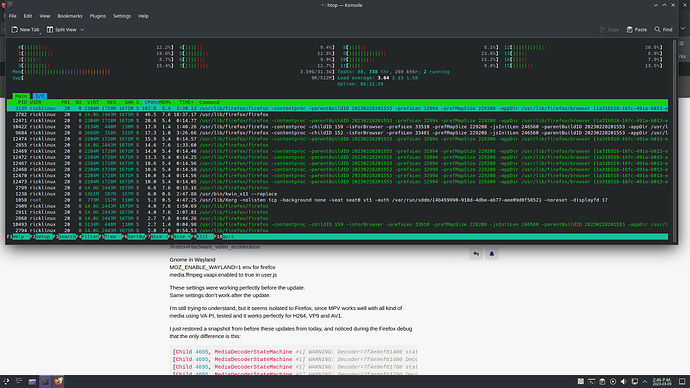Sort by the MEM% column header
This screenshot has width=690, height=388.
pos(164,102)
